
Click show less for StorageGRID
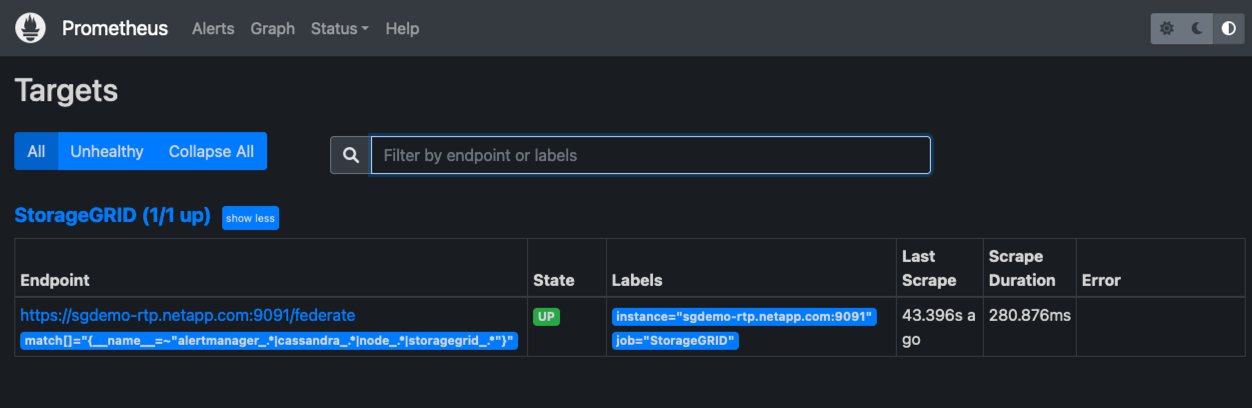coord(250,218)
